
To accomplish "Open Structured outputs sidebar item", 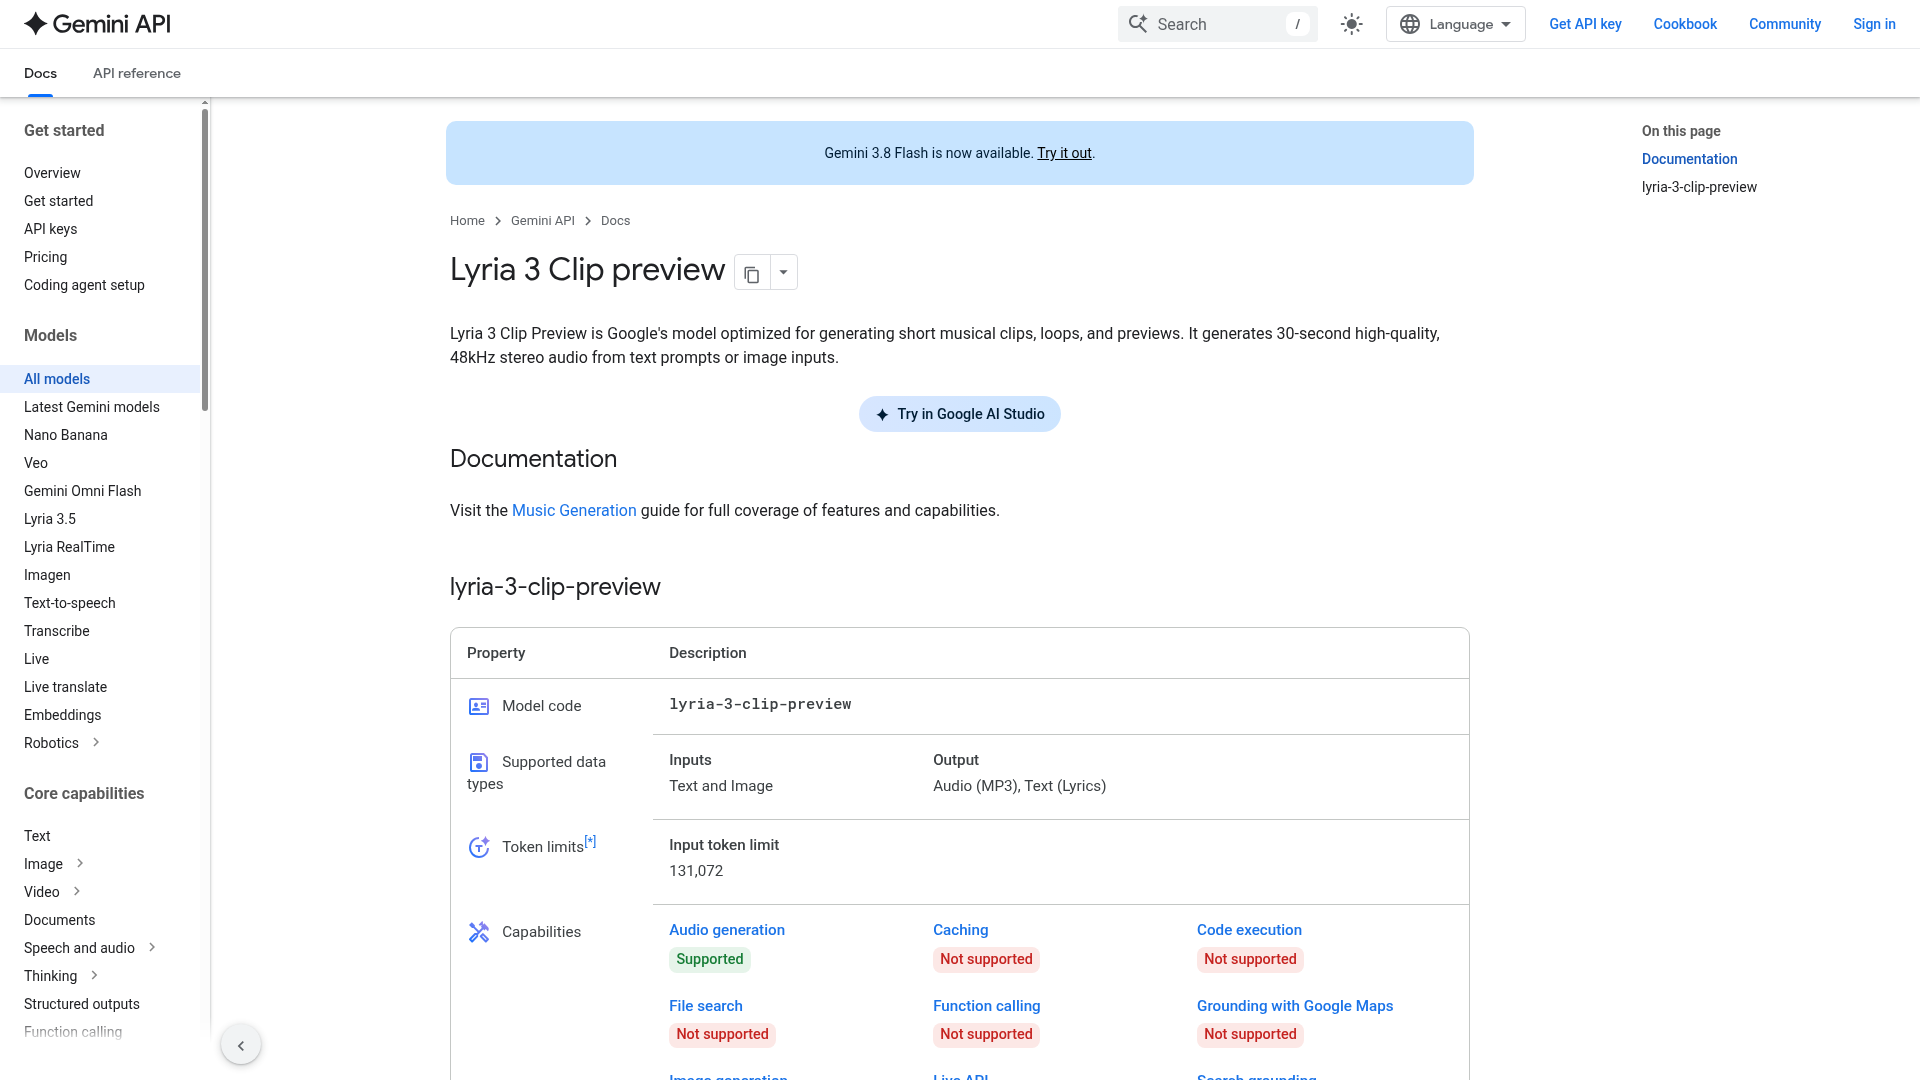I will (82, 1004).
